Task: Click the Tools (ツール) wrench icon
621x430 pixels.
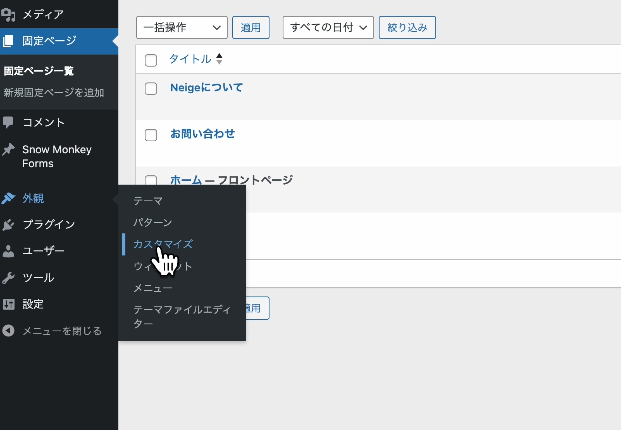Action: (x=9, y=278)
